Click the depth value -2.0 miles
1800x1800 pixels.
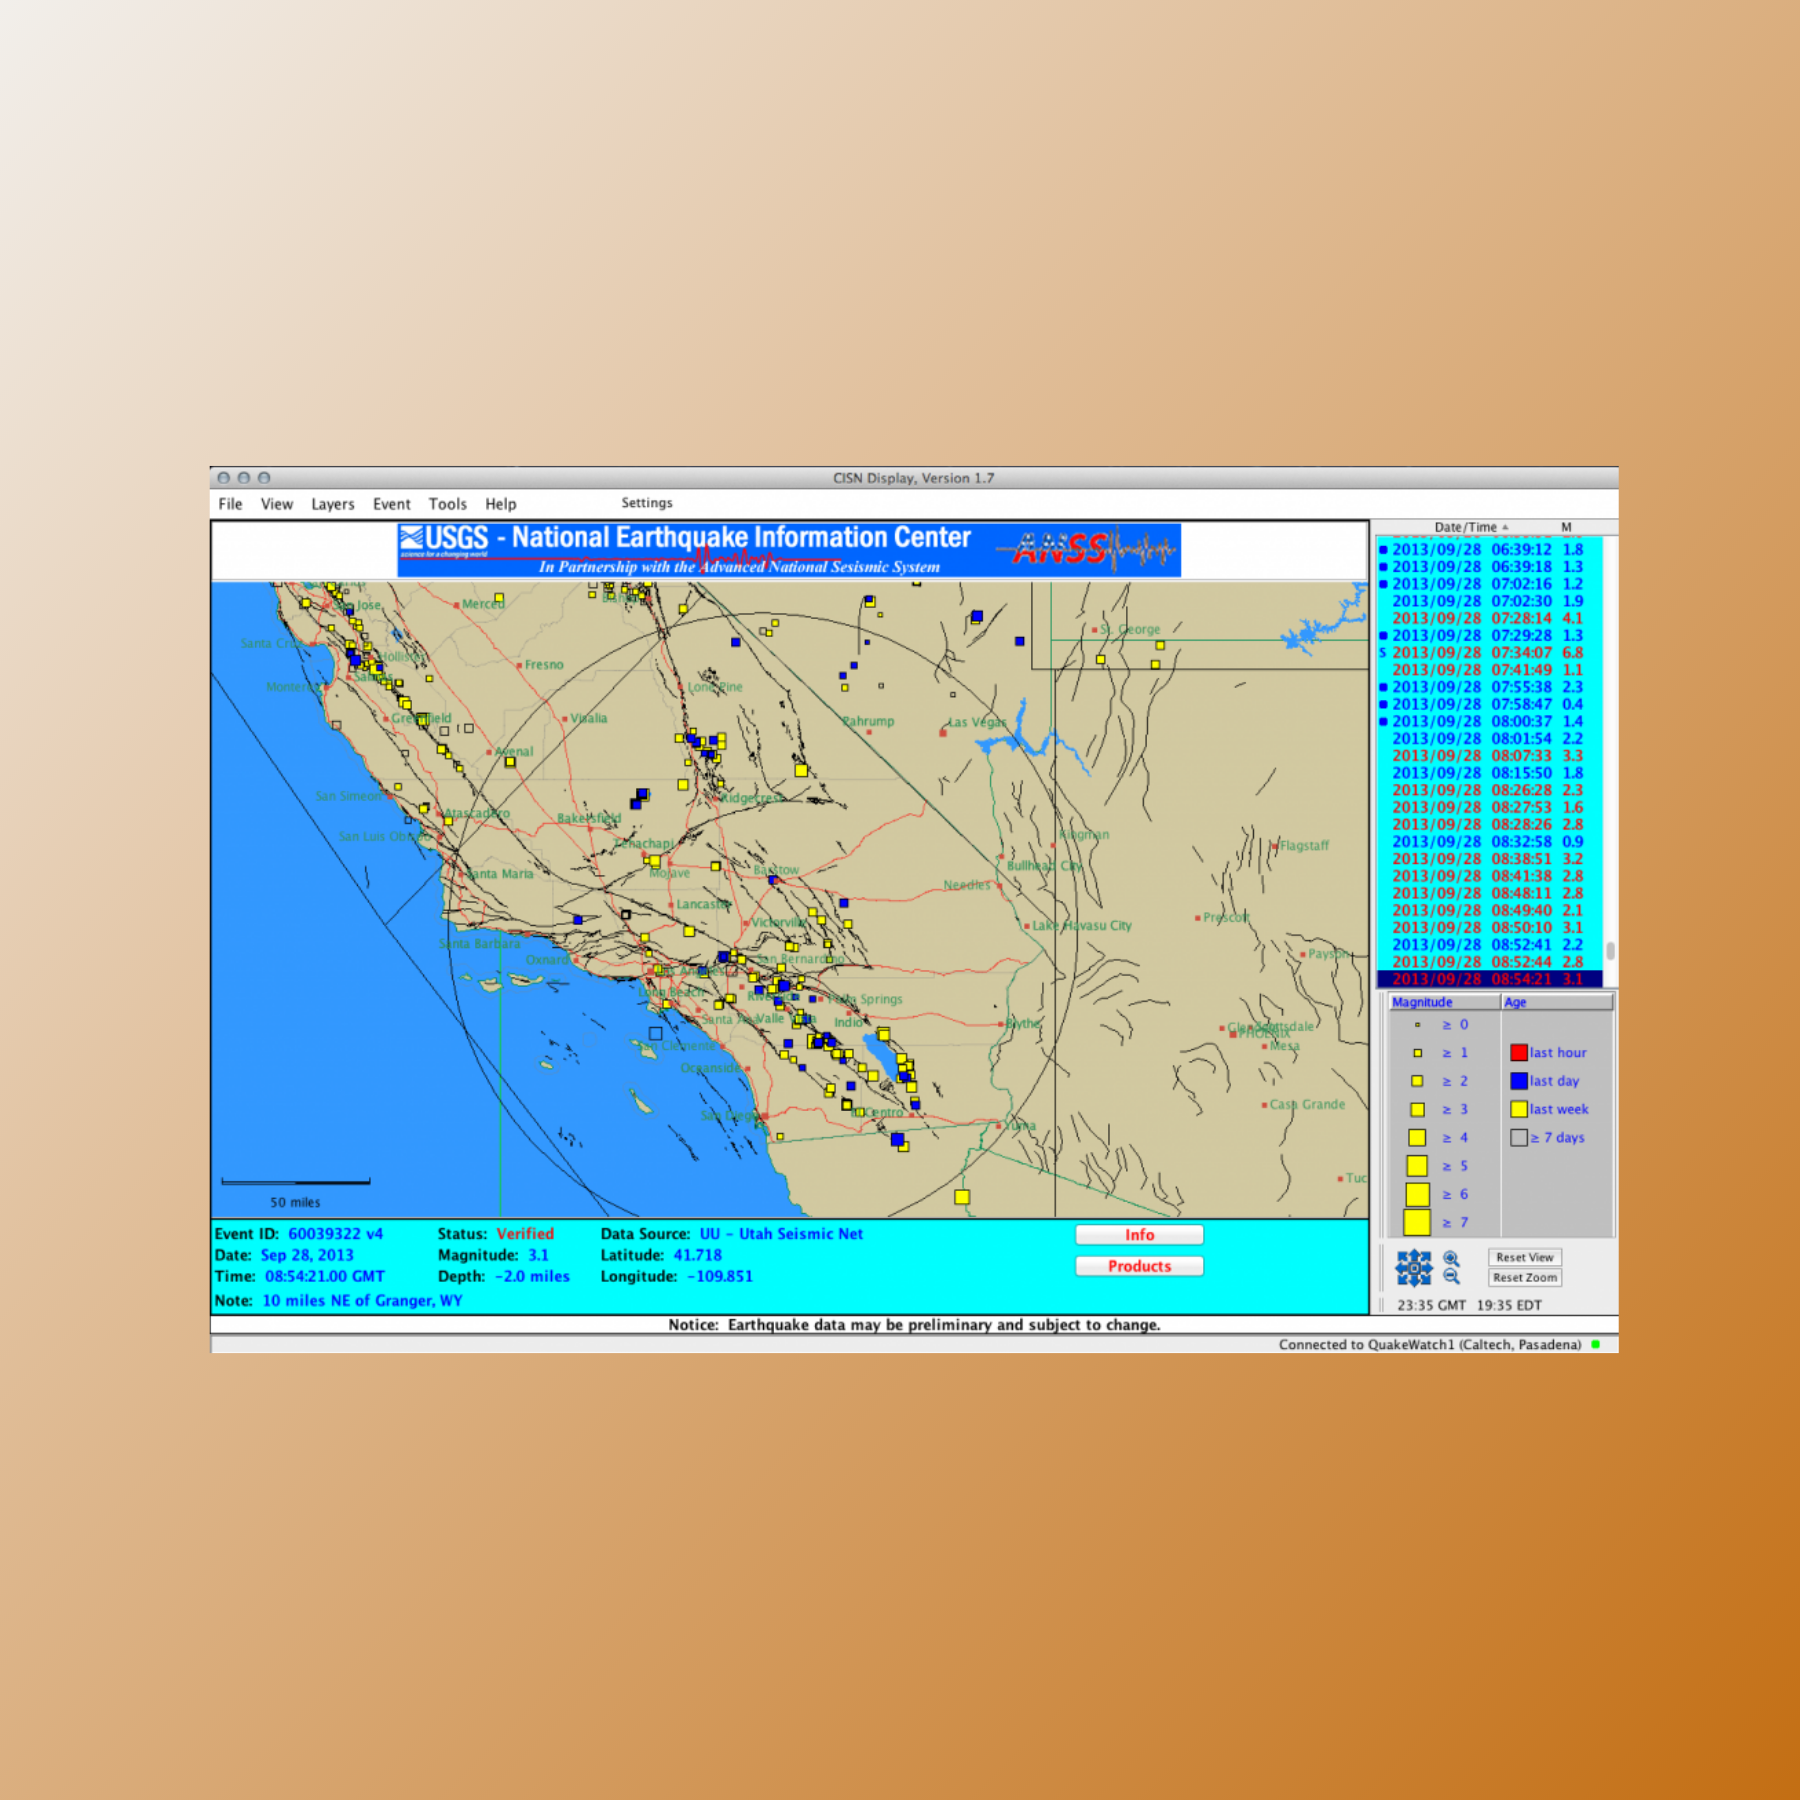click(532, 1276)
